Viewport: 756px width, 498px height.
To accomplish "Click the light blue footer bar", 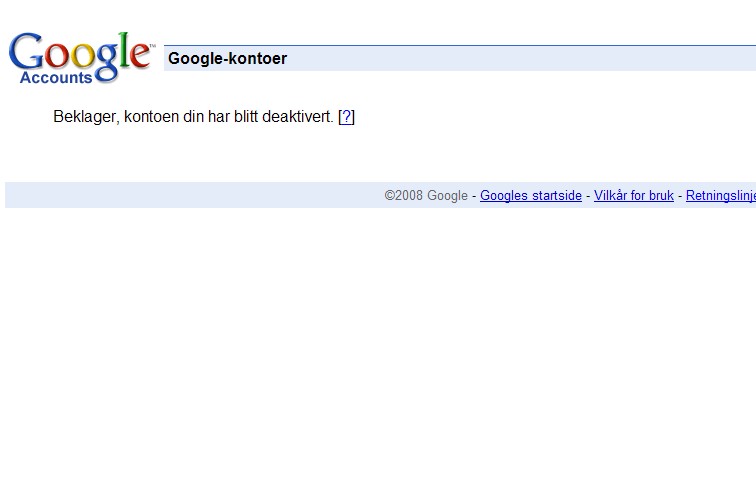I will 380,195.
